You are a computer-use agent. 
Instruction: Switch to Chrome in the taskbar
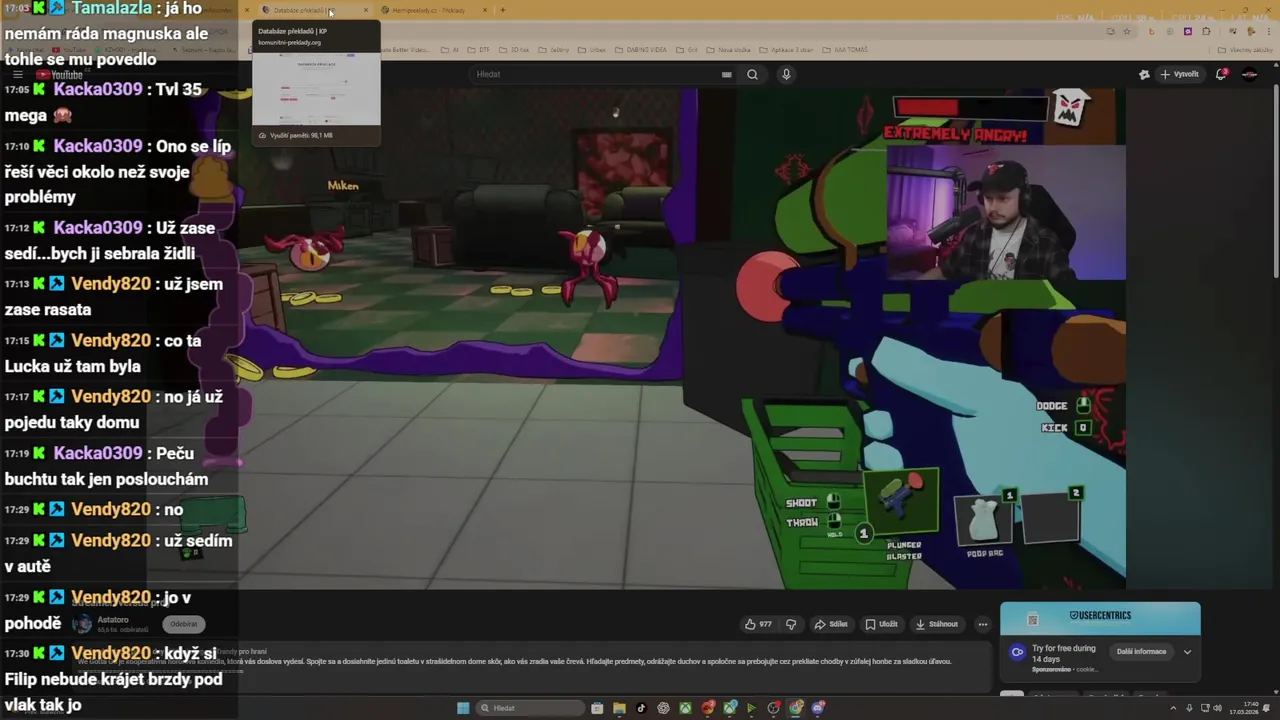[x=796, y=708]
